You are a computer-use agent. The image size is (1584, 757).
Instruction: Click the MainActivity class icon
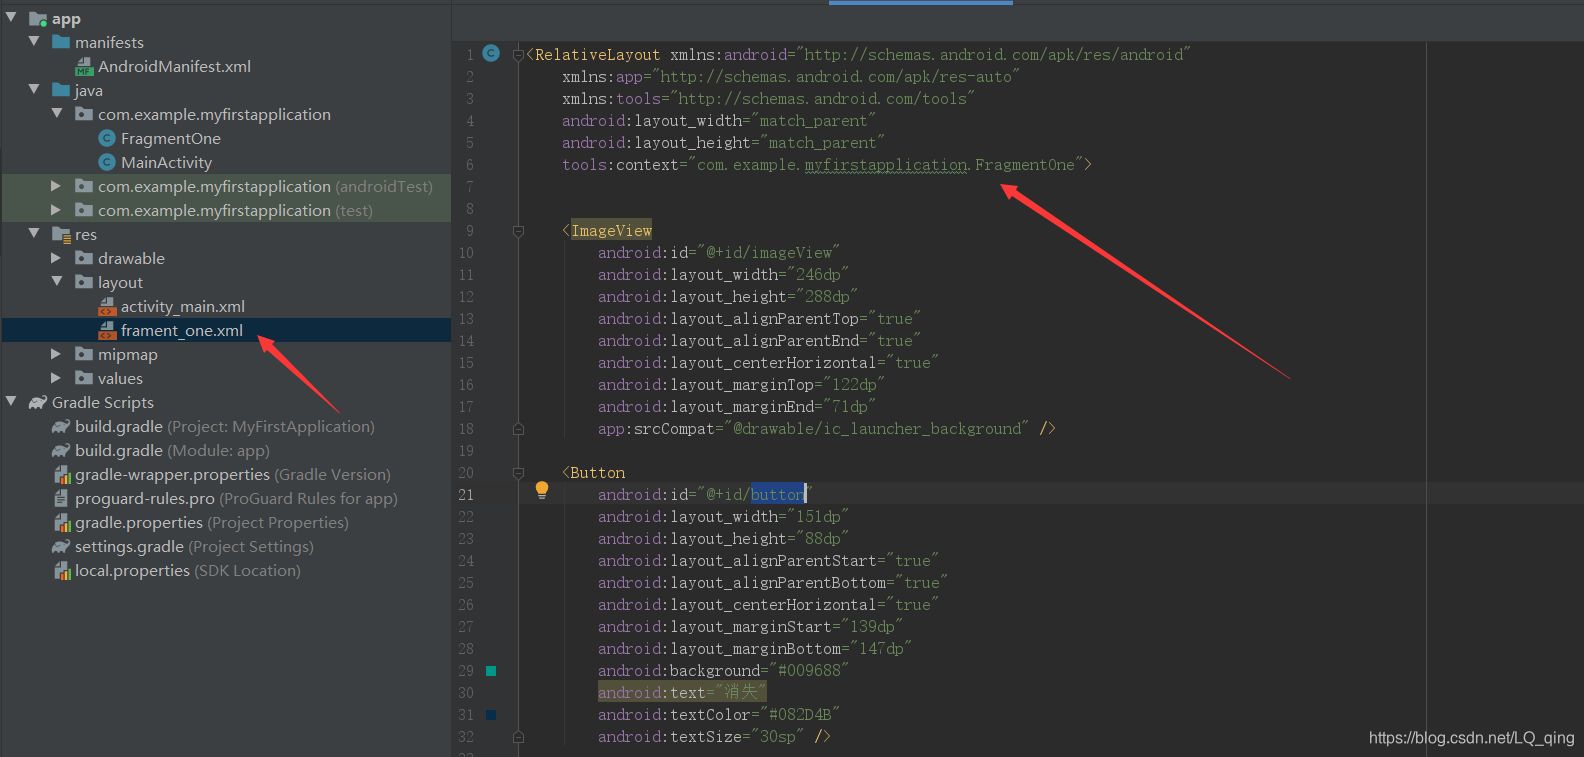click(x=107, y=162)
